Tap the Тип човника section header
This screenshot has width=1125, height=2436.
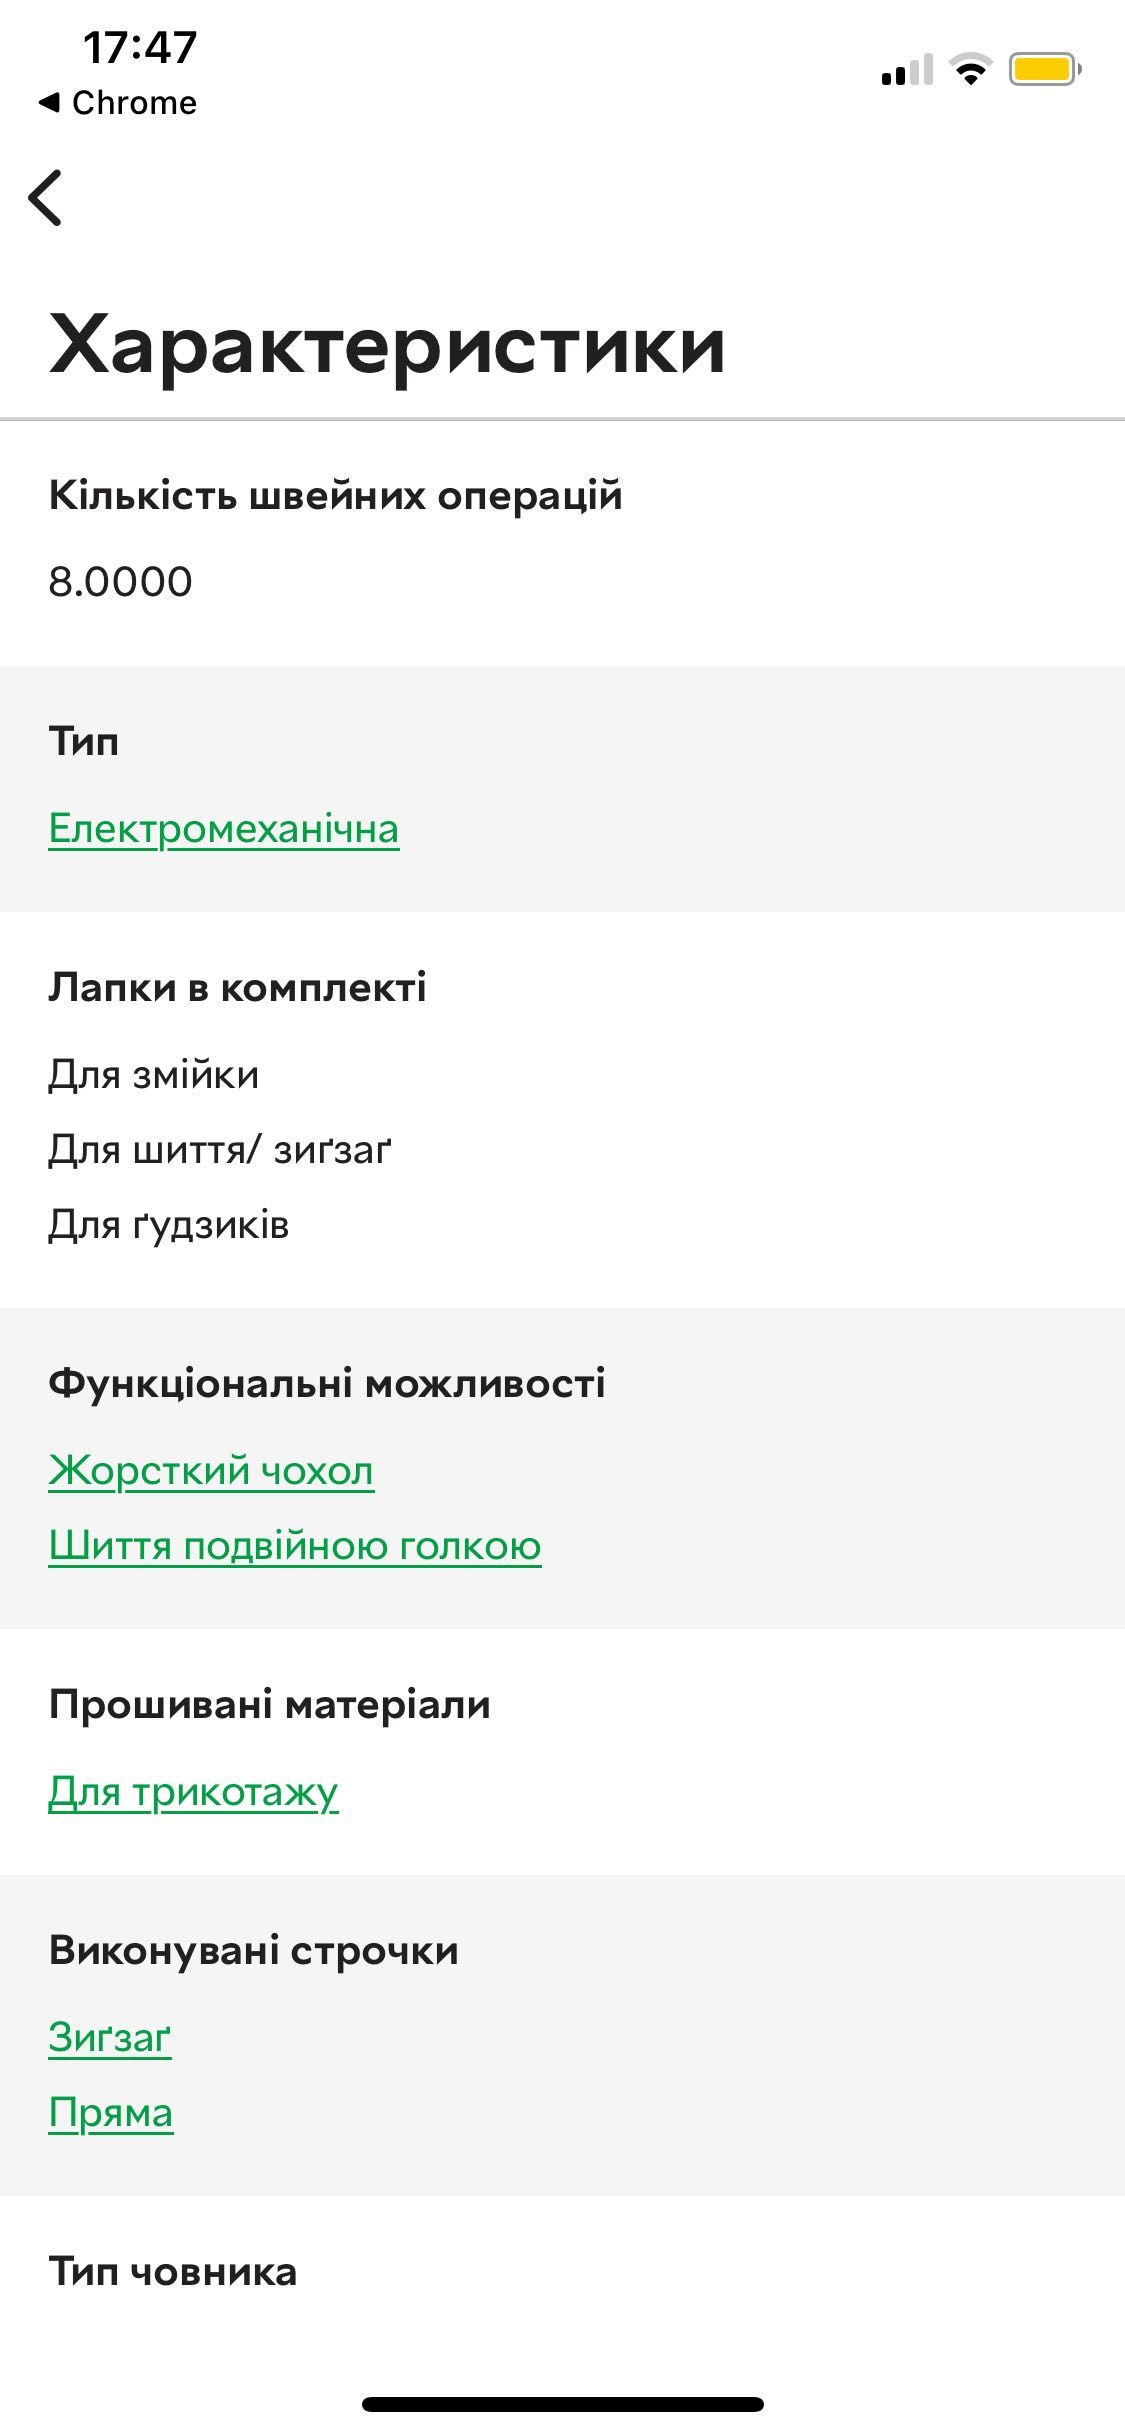(x=173, y=2272)
